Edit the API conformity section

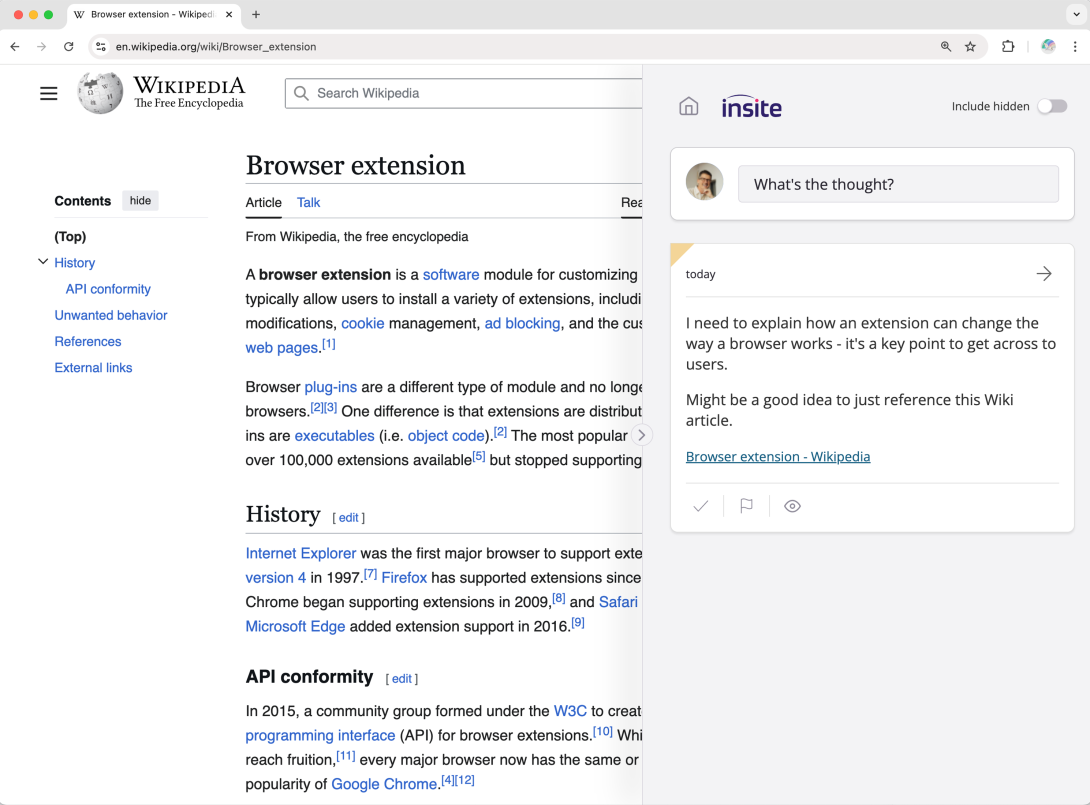402,678
